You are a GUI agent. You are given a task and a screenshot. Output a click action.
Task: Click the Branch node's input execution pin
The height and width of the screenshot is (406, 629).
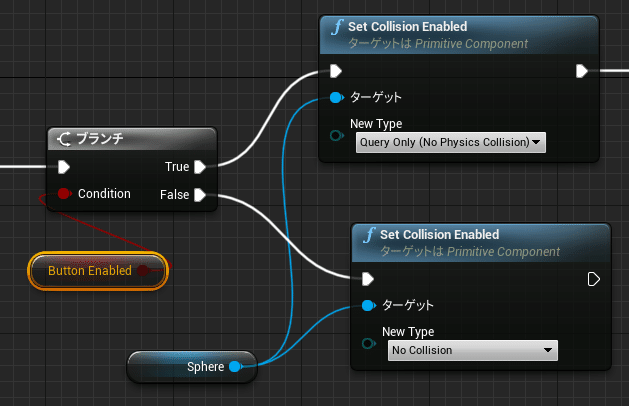coord(64,167)
